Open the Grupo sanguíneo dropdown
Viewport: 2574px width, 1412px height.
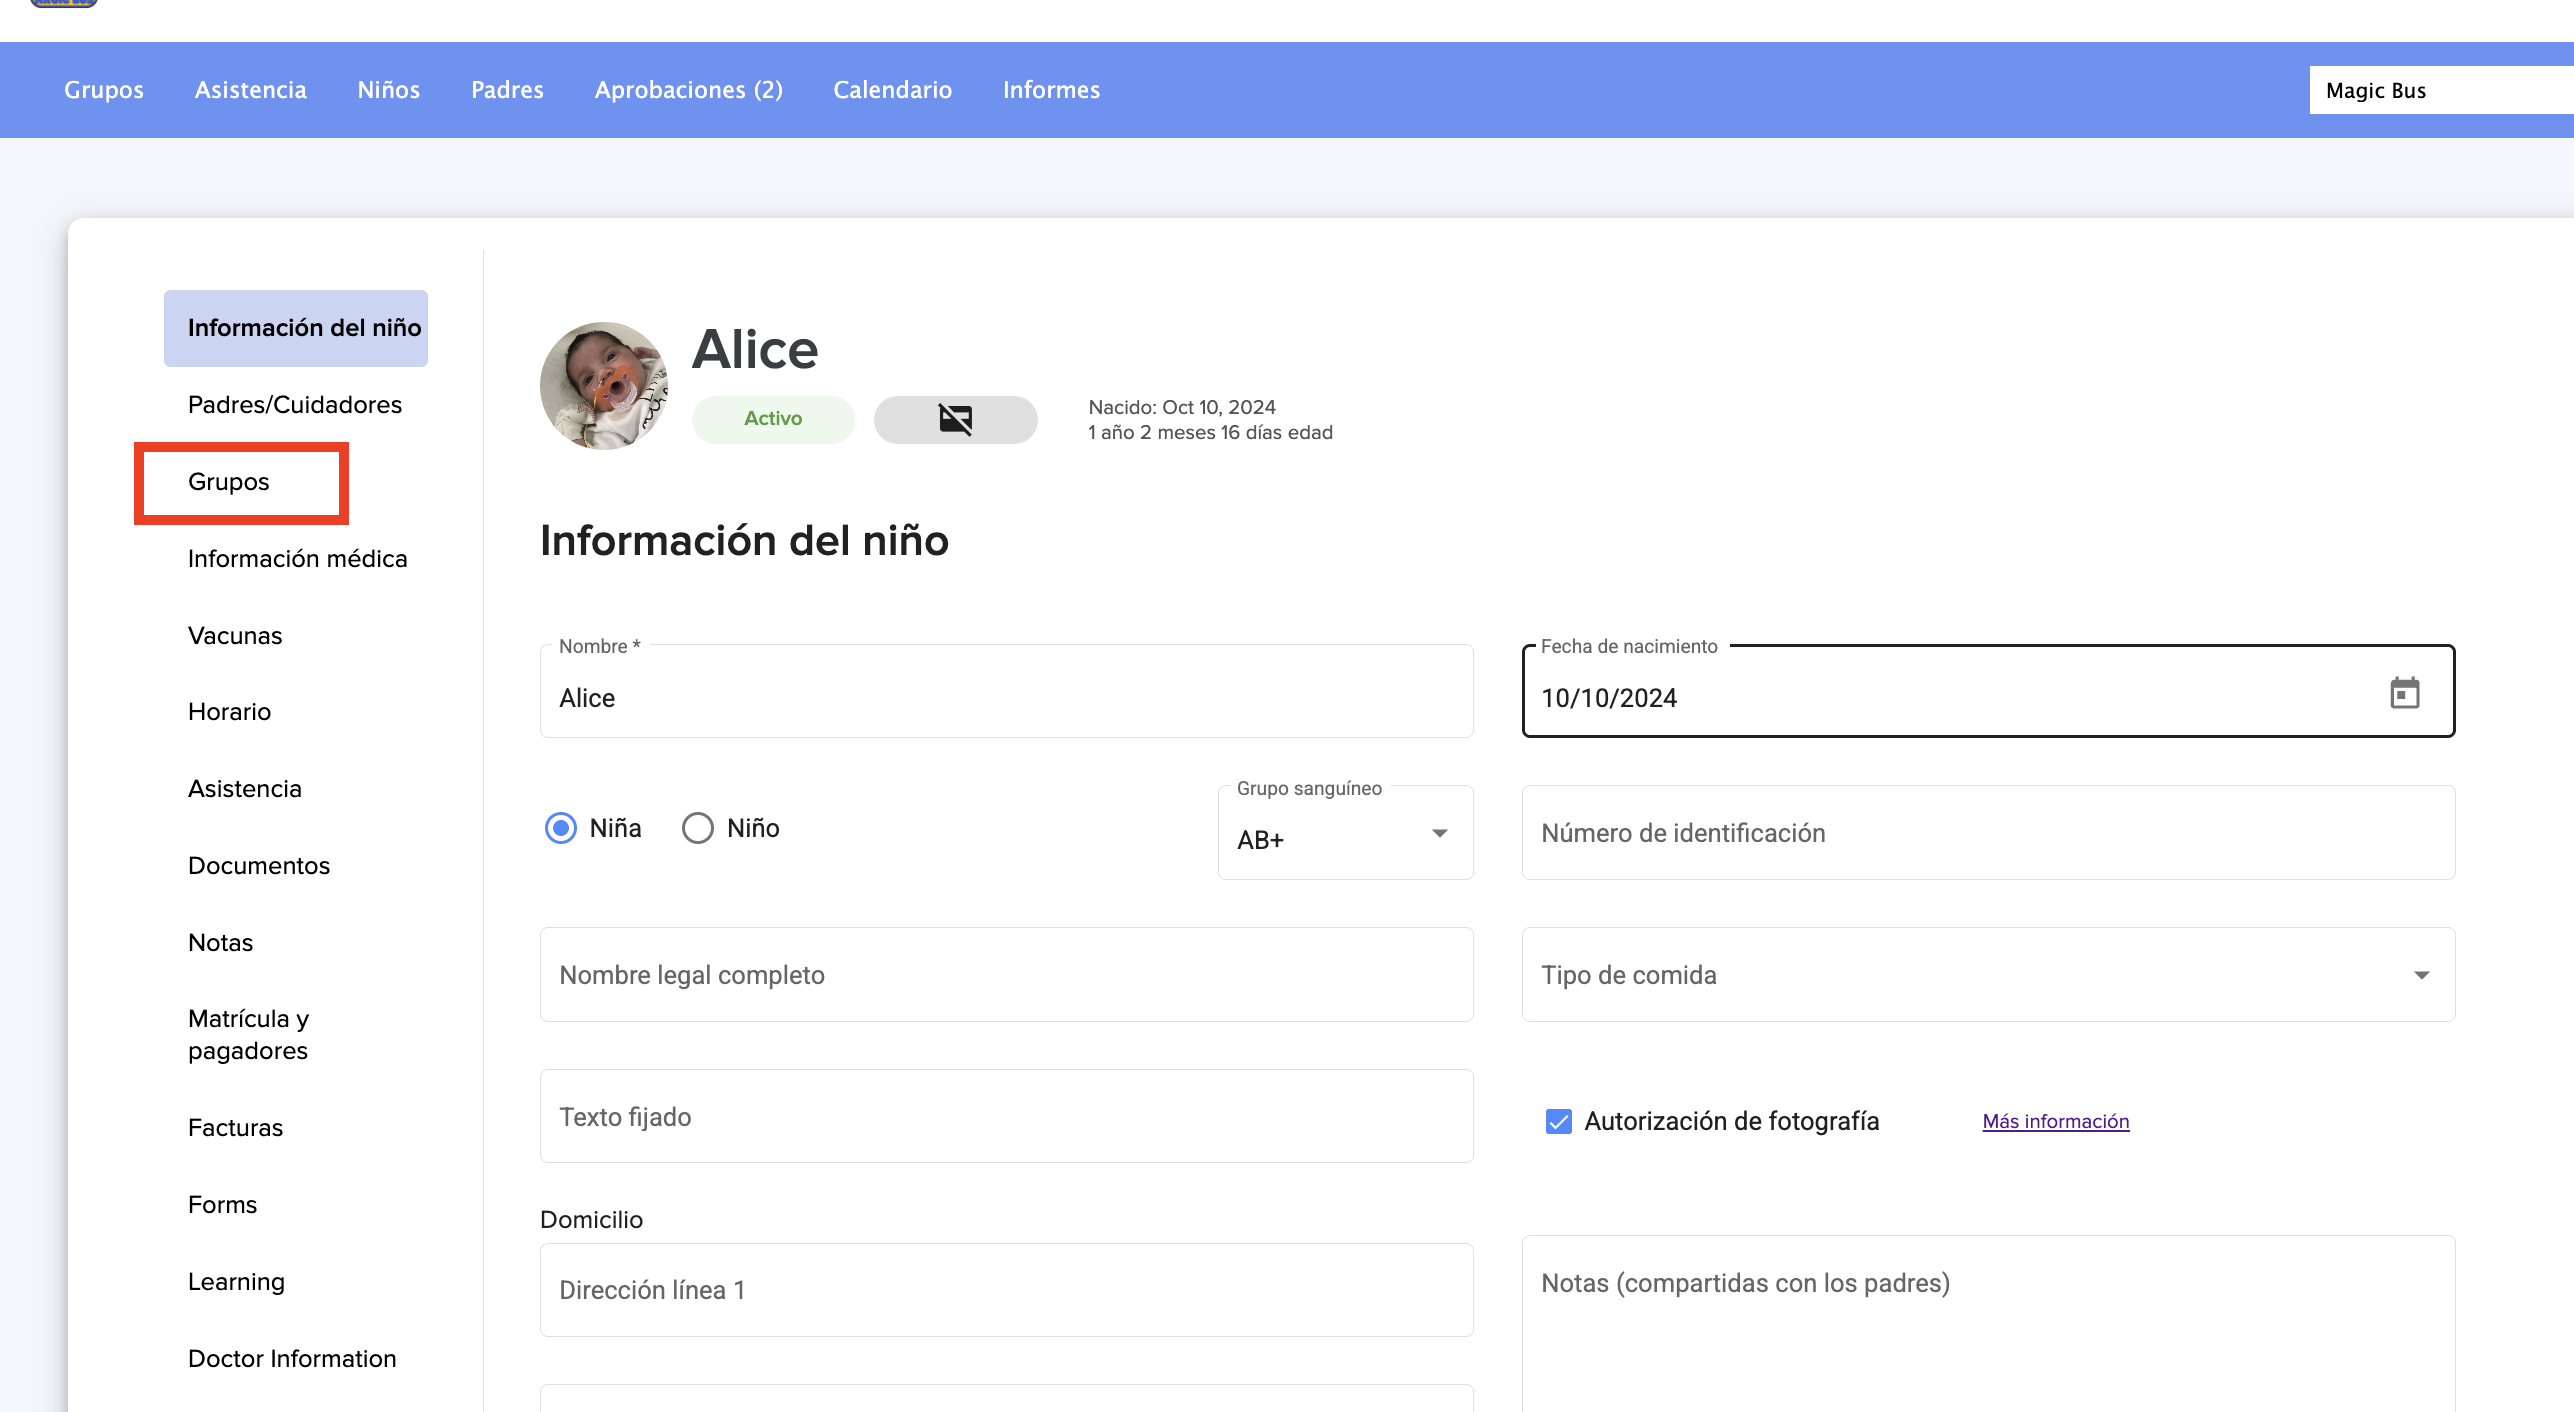click(1344, 835)
